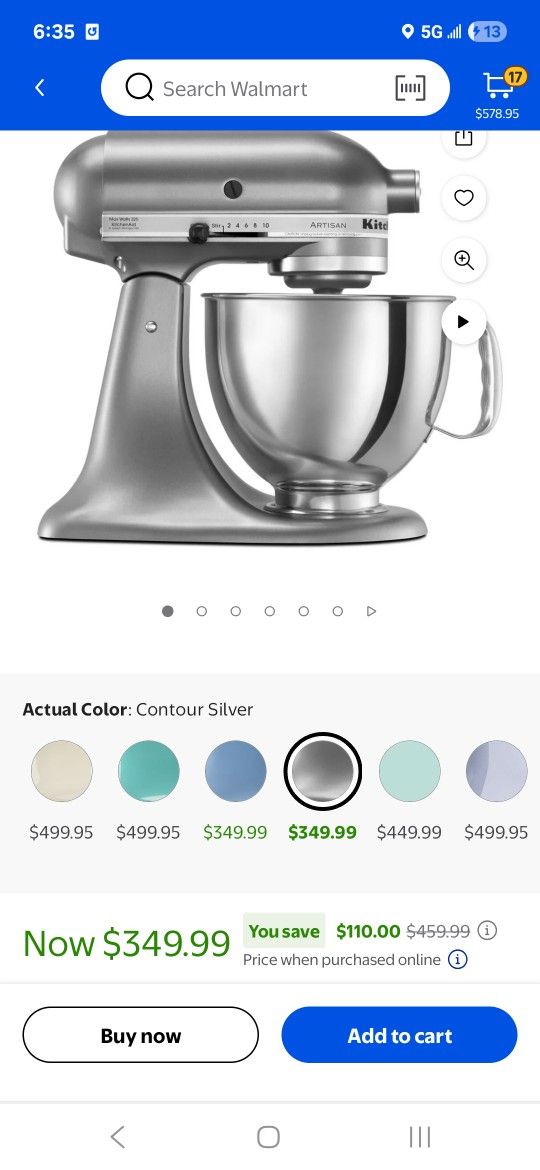Select the fourth image carousel dot
This screenshot has height=1170, width=540.
pyautogui.click(x=269, y=611)
